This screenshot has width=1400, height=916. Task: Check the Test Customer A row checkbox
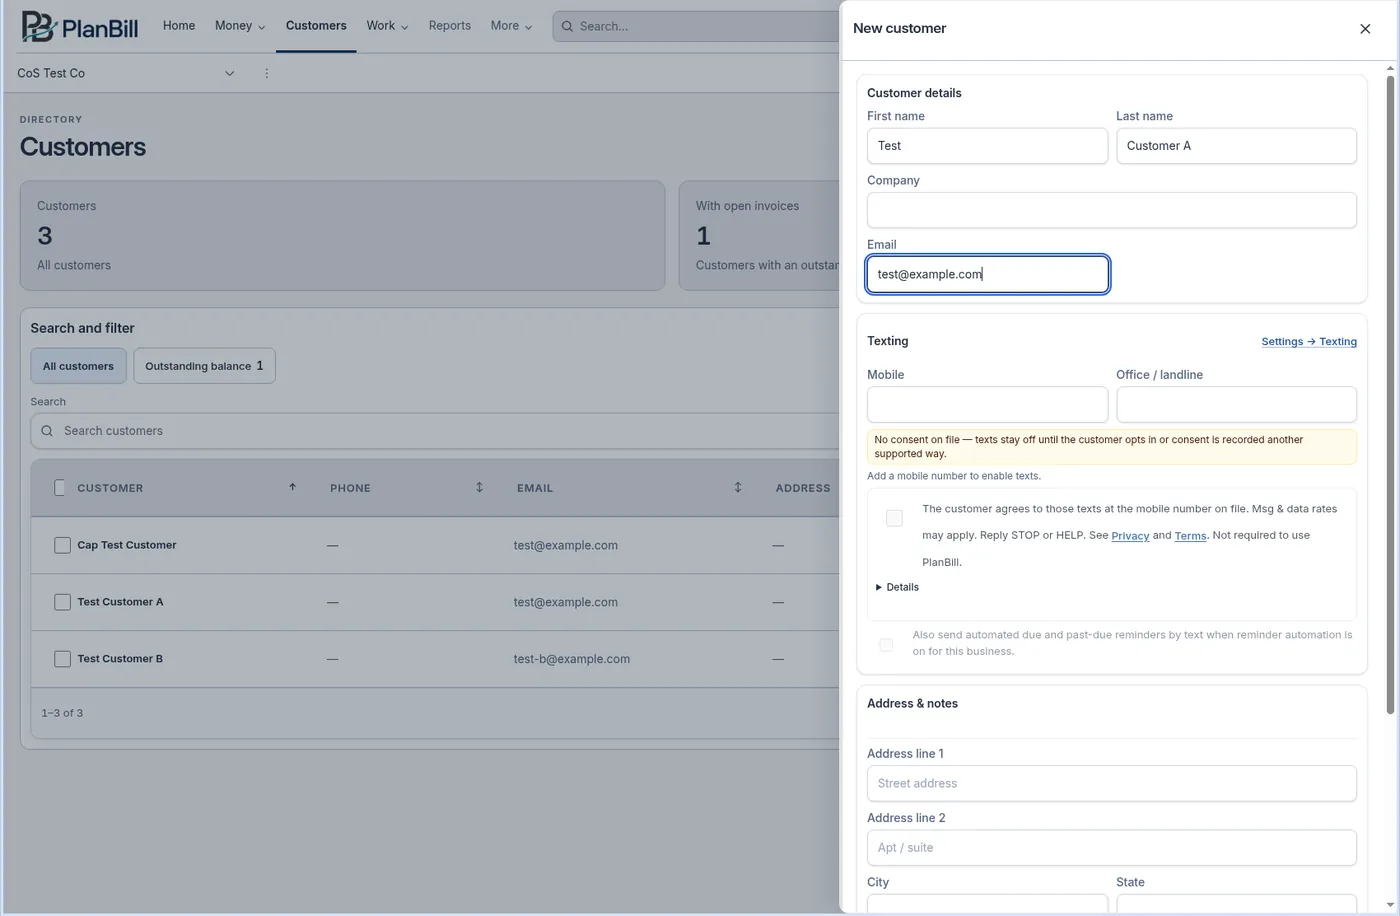[x=62, y=602]
